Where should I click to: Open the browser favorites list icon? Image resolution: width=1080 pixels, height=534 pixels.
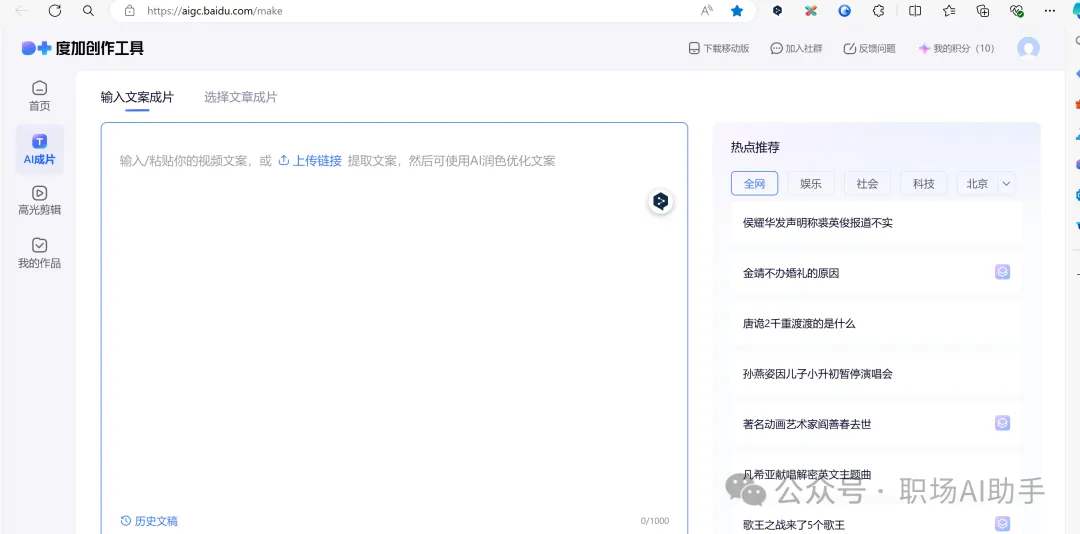(949, 10)
